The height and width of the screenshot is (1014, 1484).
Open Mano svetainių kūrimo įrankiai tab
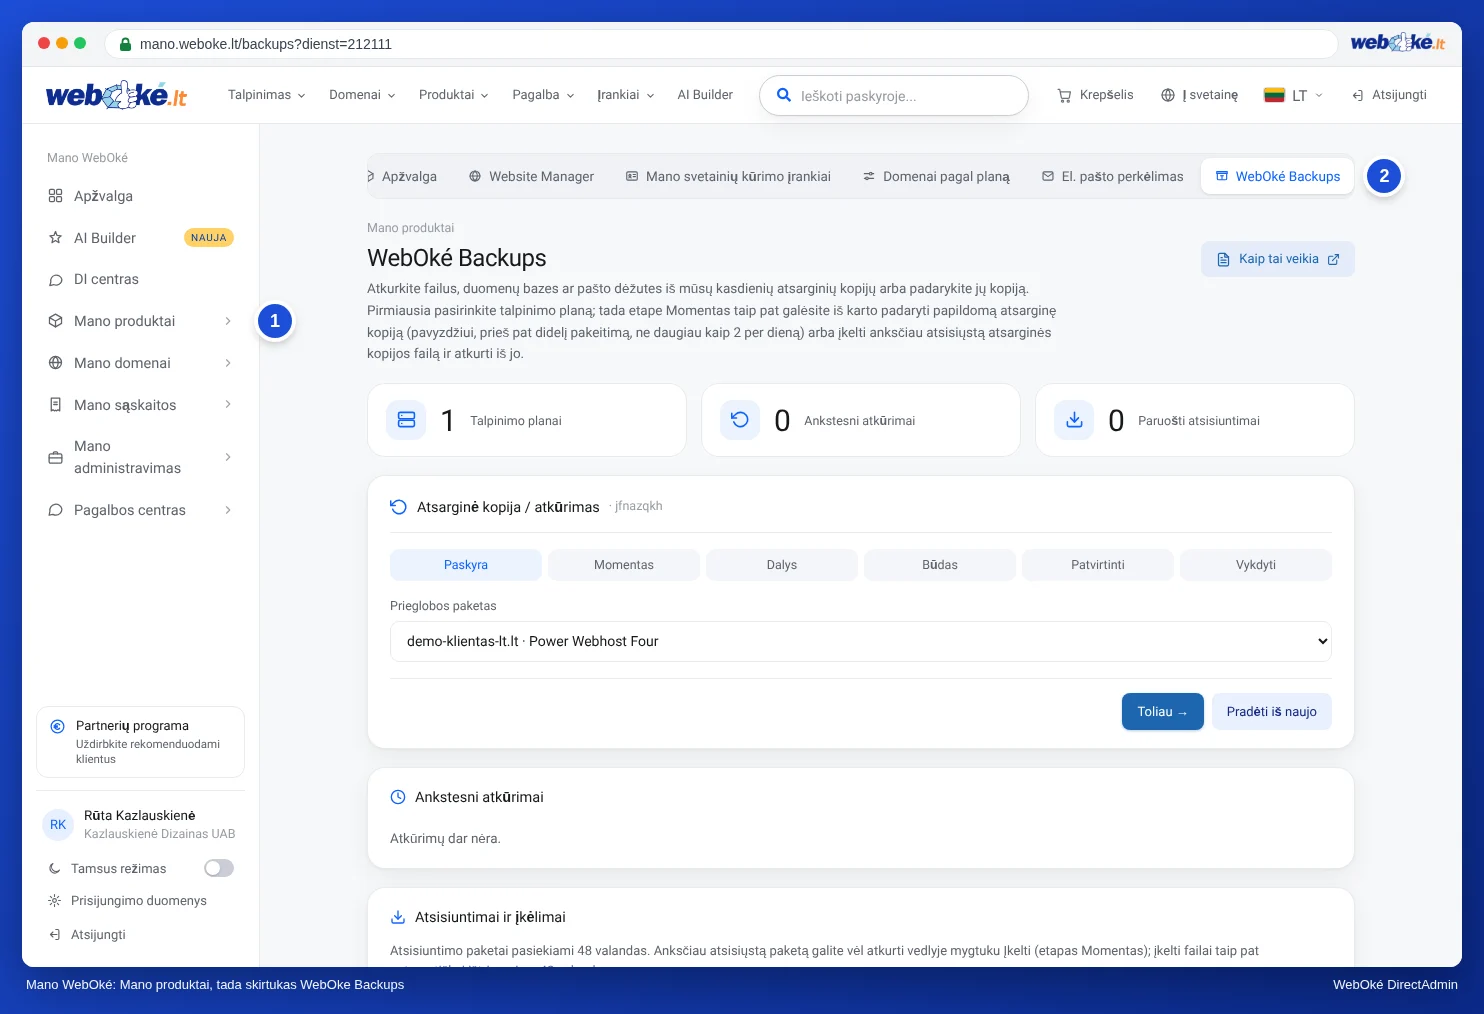point(728,176)
